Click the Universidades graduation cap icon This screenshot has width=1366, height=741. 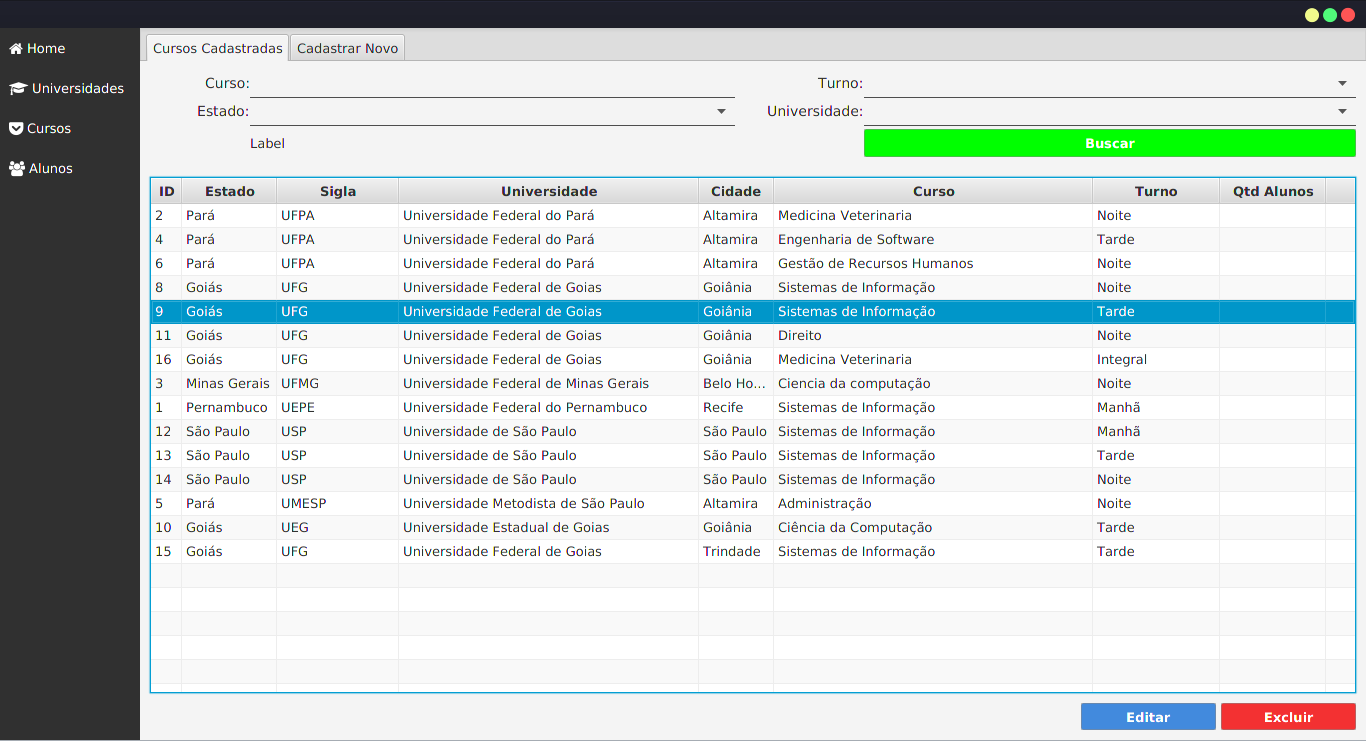[x=18, y=88]
